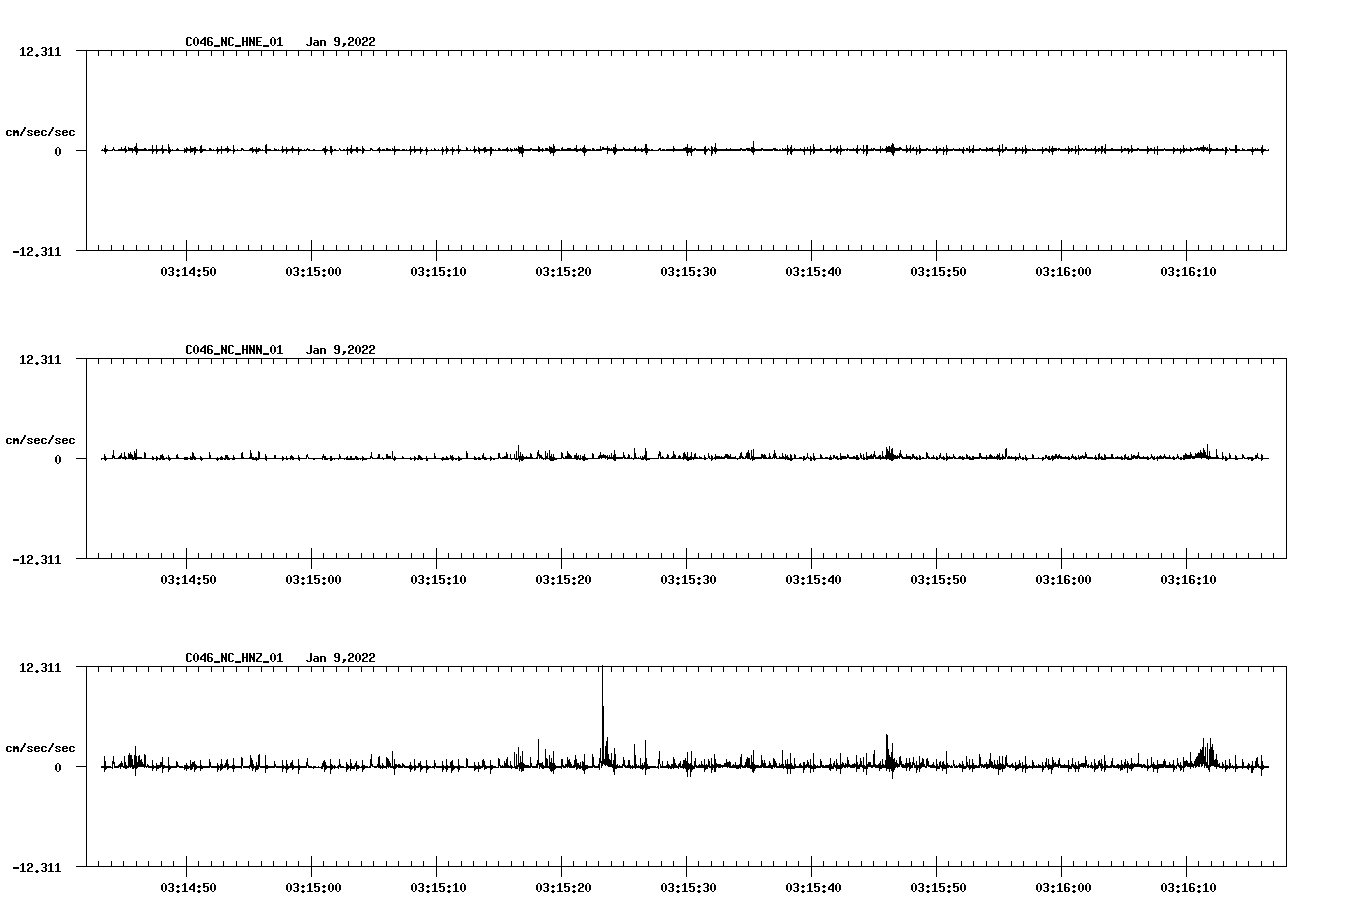Screen dimensions: 1358x924
Task: Click the zero axis label on HNZ plot
Action: coord(58,768)
